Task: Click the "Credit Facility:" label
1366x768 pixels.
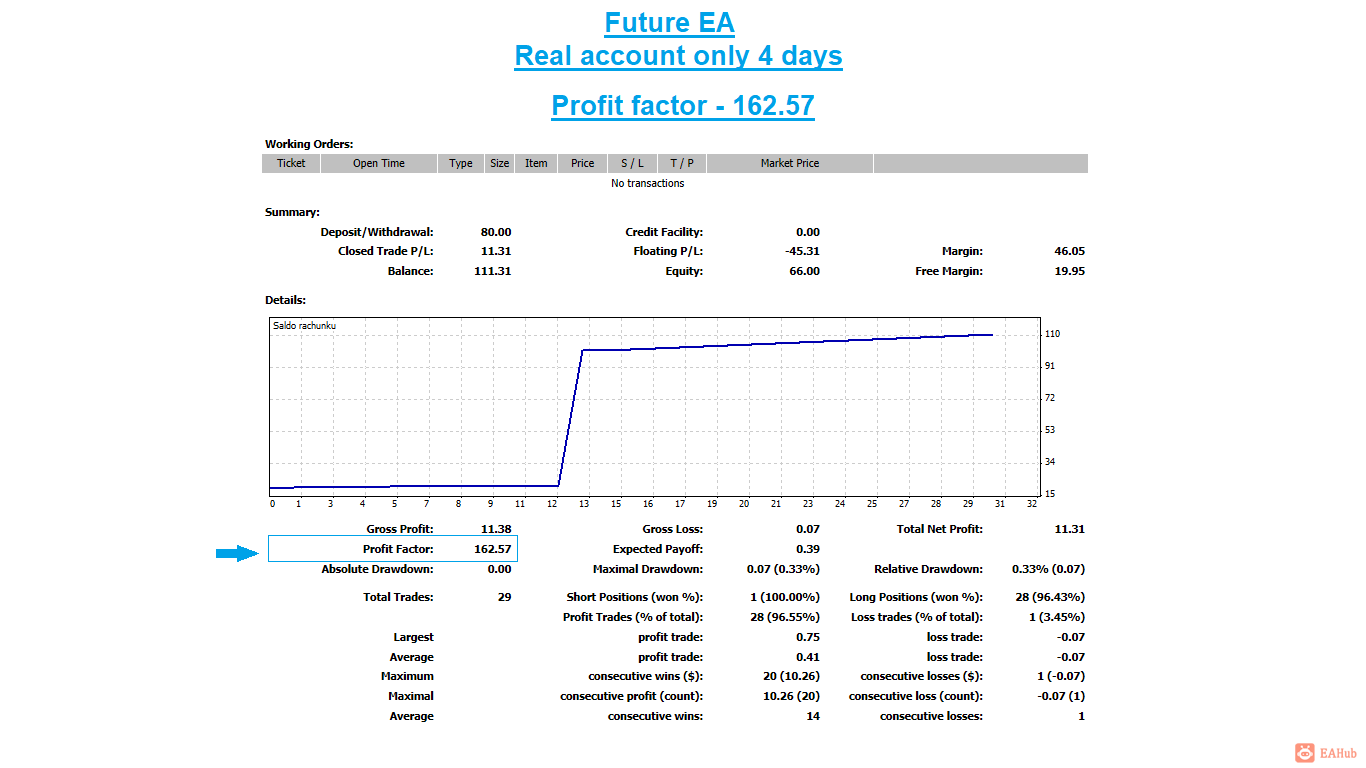Action: [664, 232]
